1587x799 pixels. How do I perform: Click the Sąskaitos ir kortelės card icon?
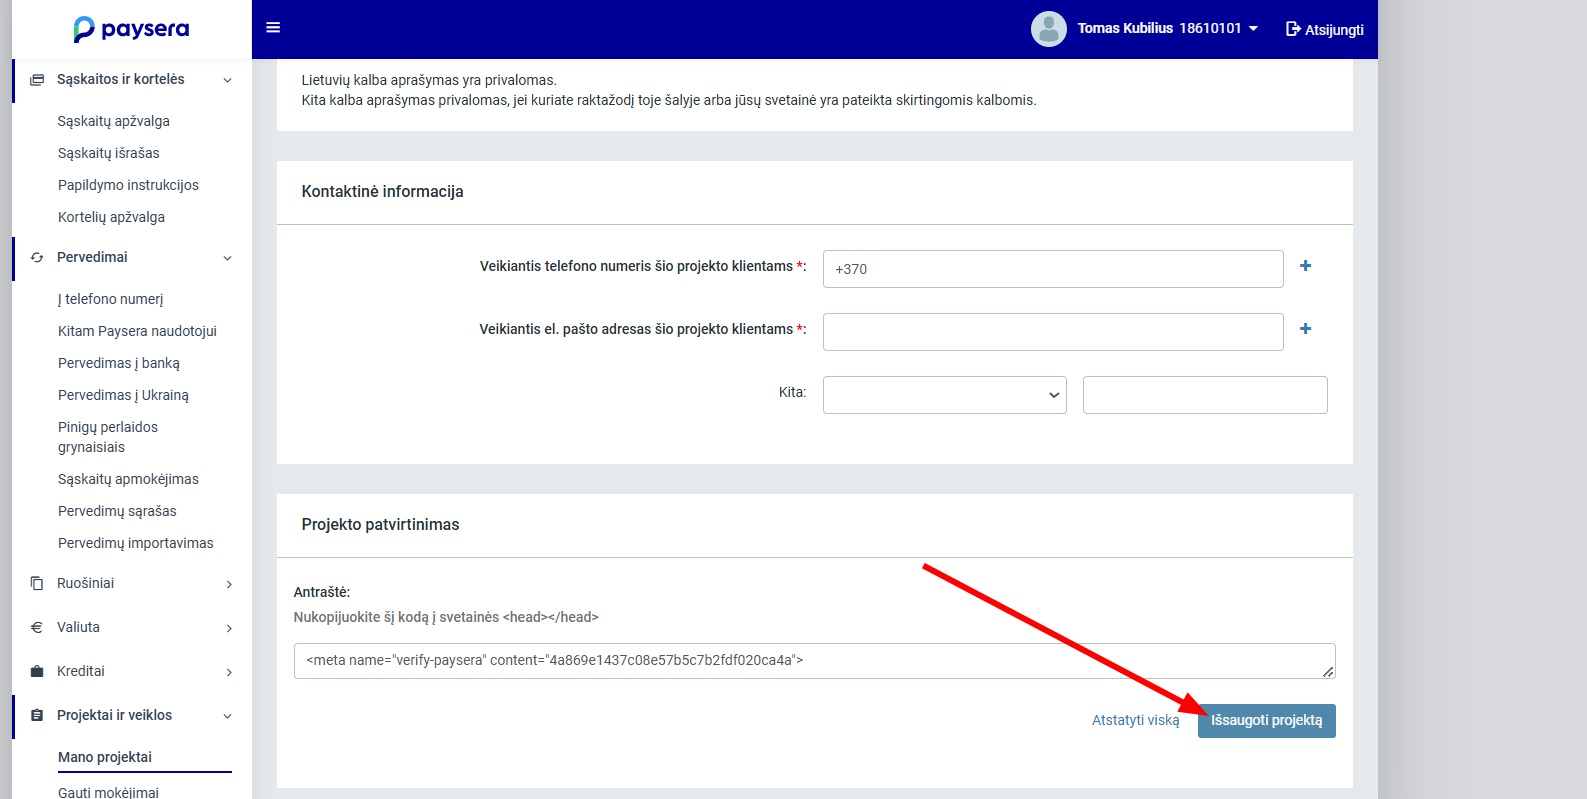coord(37,80)
